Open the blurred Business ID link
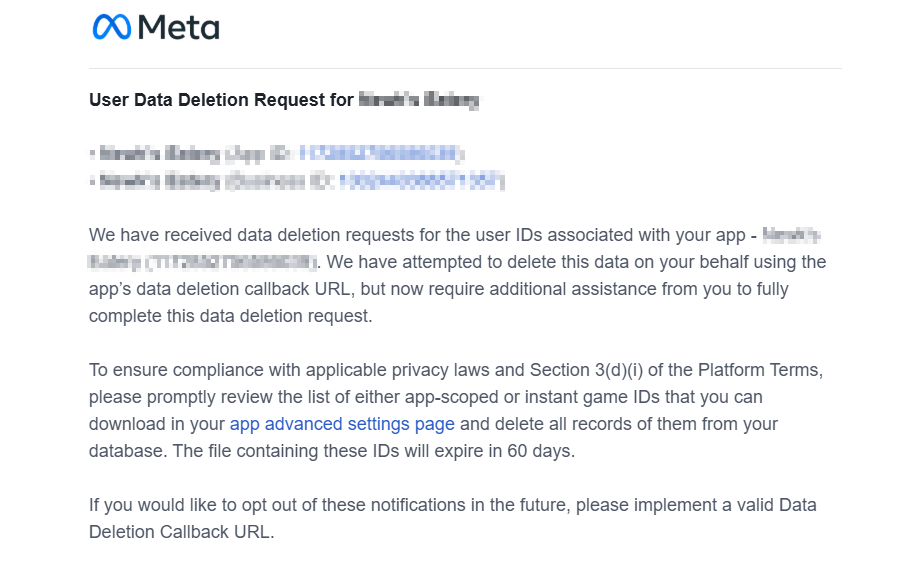This screenshot has height=566, width=915. tap(421, 181)
